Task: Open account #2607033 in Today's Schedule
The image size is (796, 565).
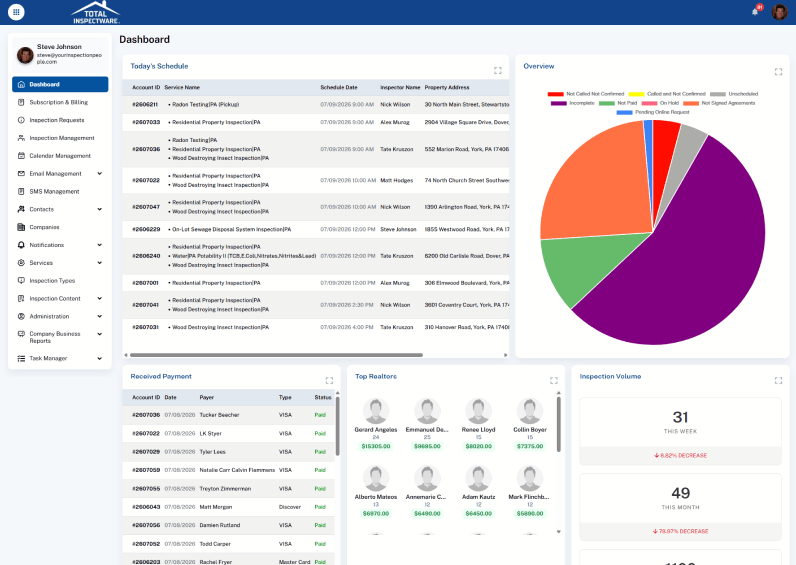Action: point(146,122)
